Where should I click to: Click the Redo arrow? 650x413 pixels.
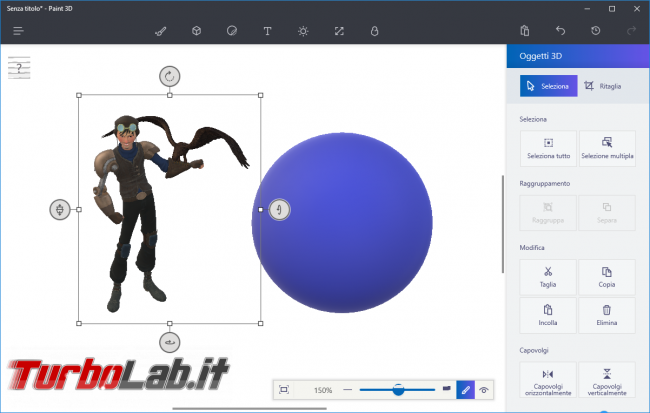pos(631,31)
